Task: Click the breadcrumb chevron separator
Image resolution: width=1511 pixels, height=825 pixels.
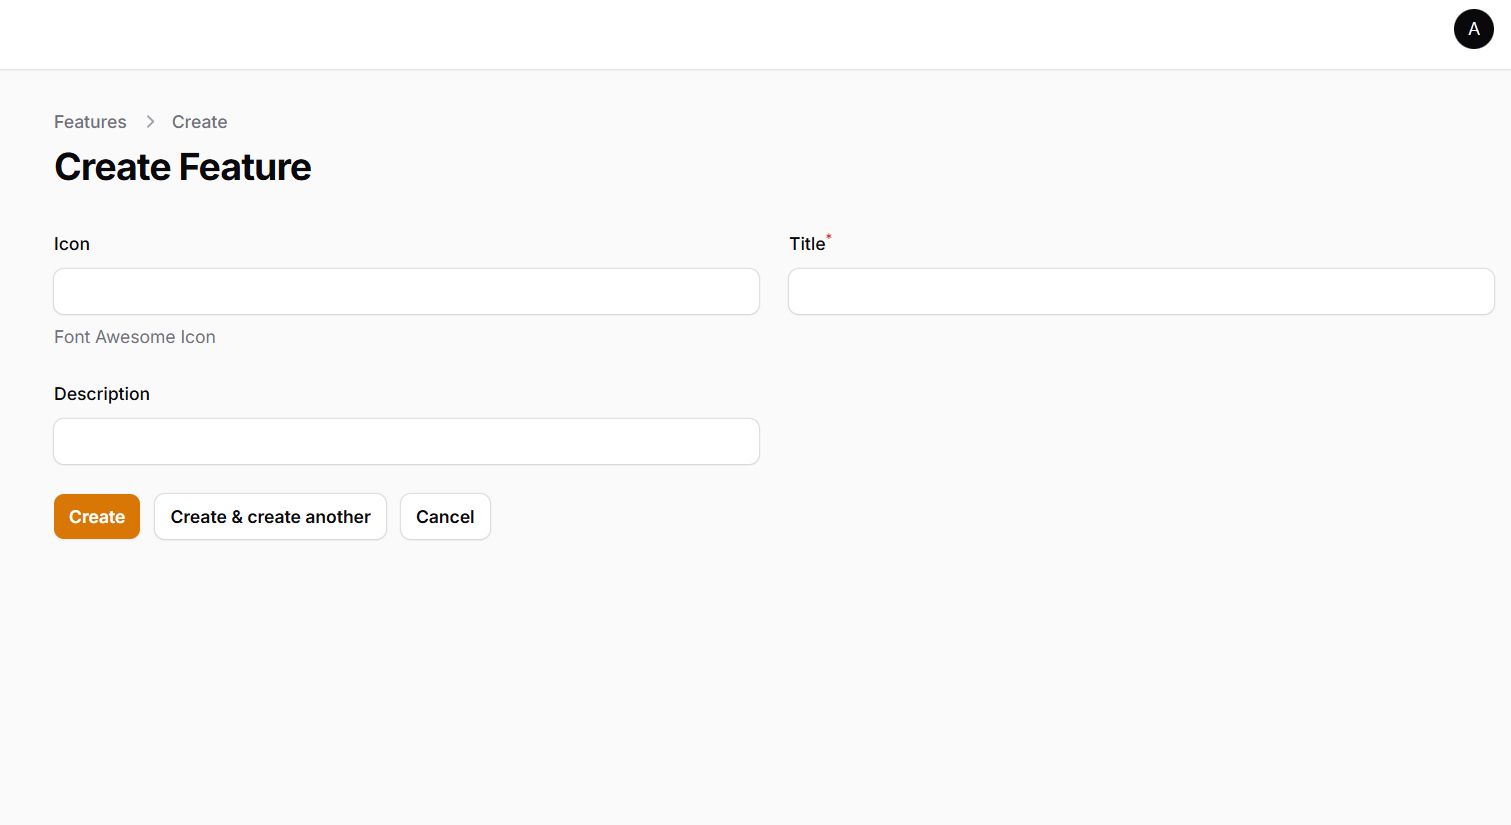Action: click(x=150, y=122)
